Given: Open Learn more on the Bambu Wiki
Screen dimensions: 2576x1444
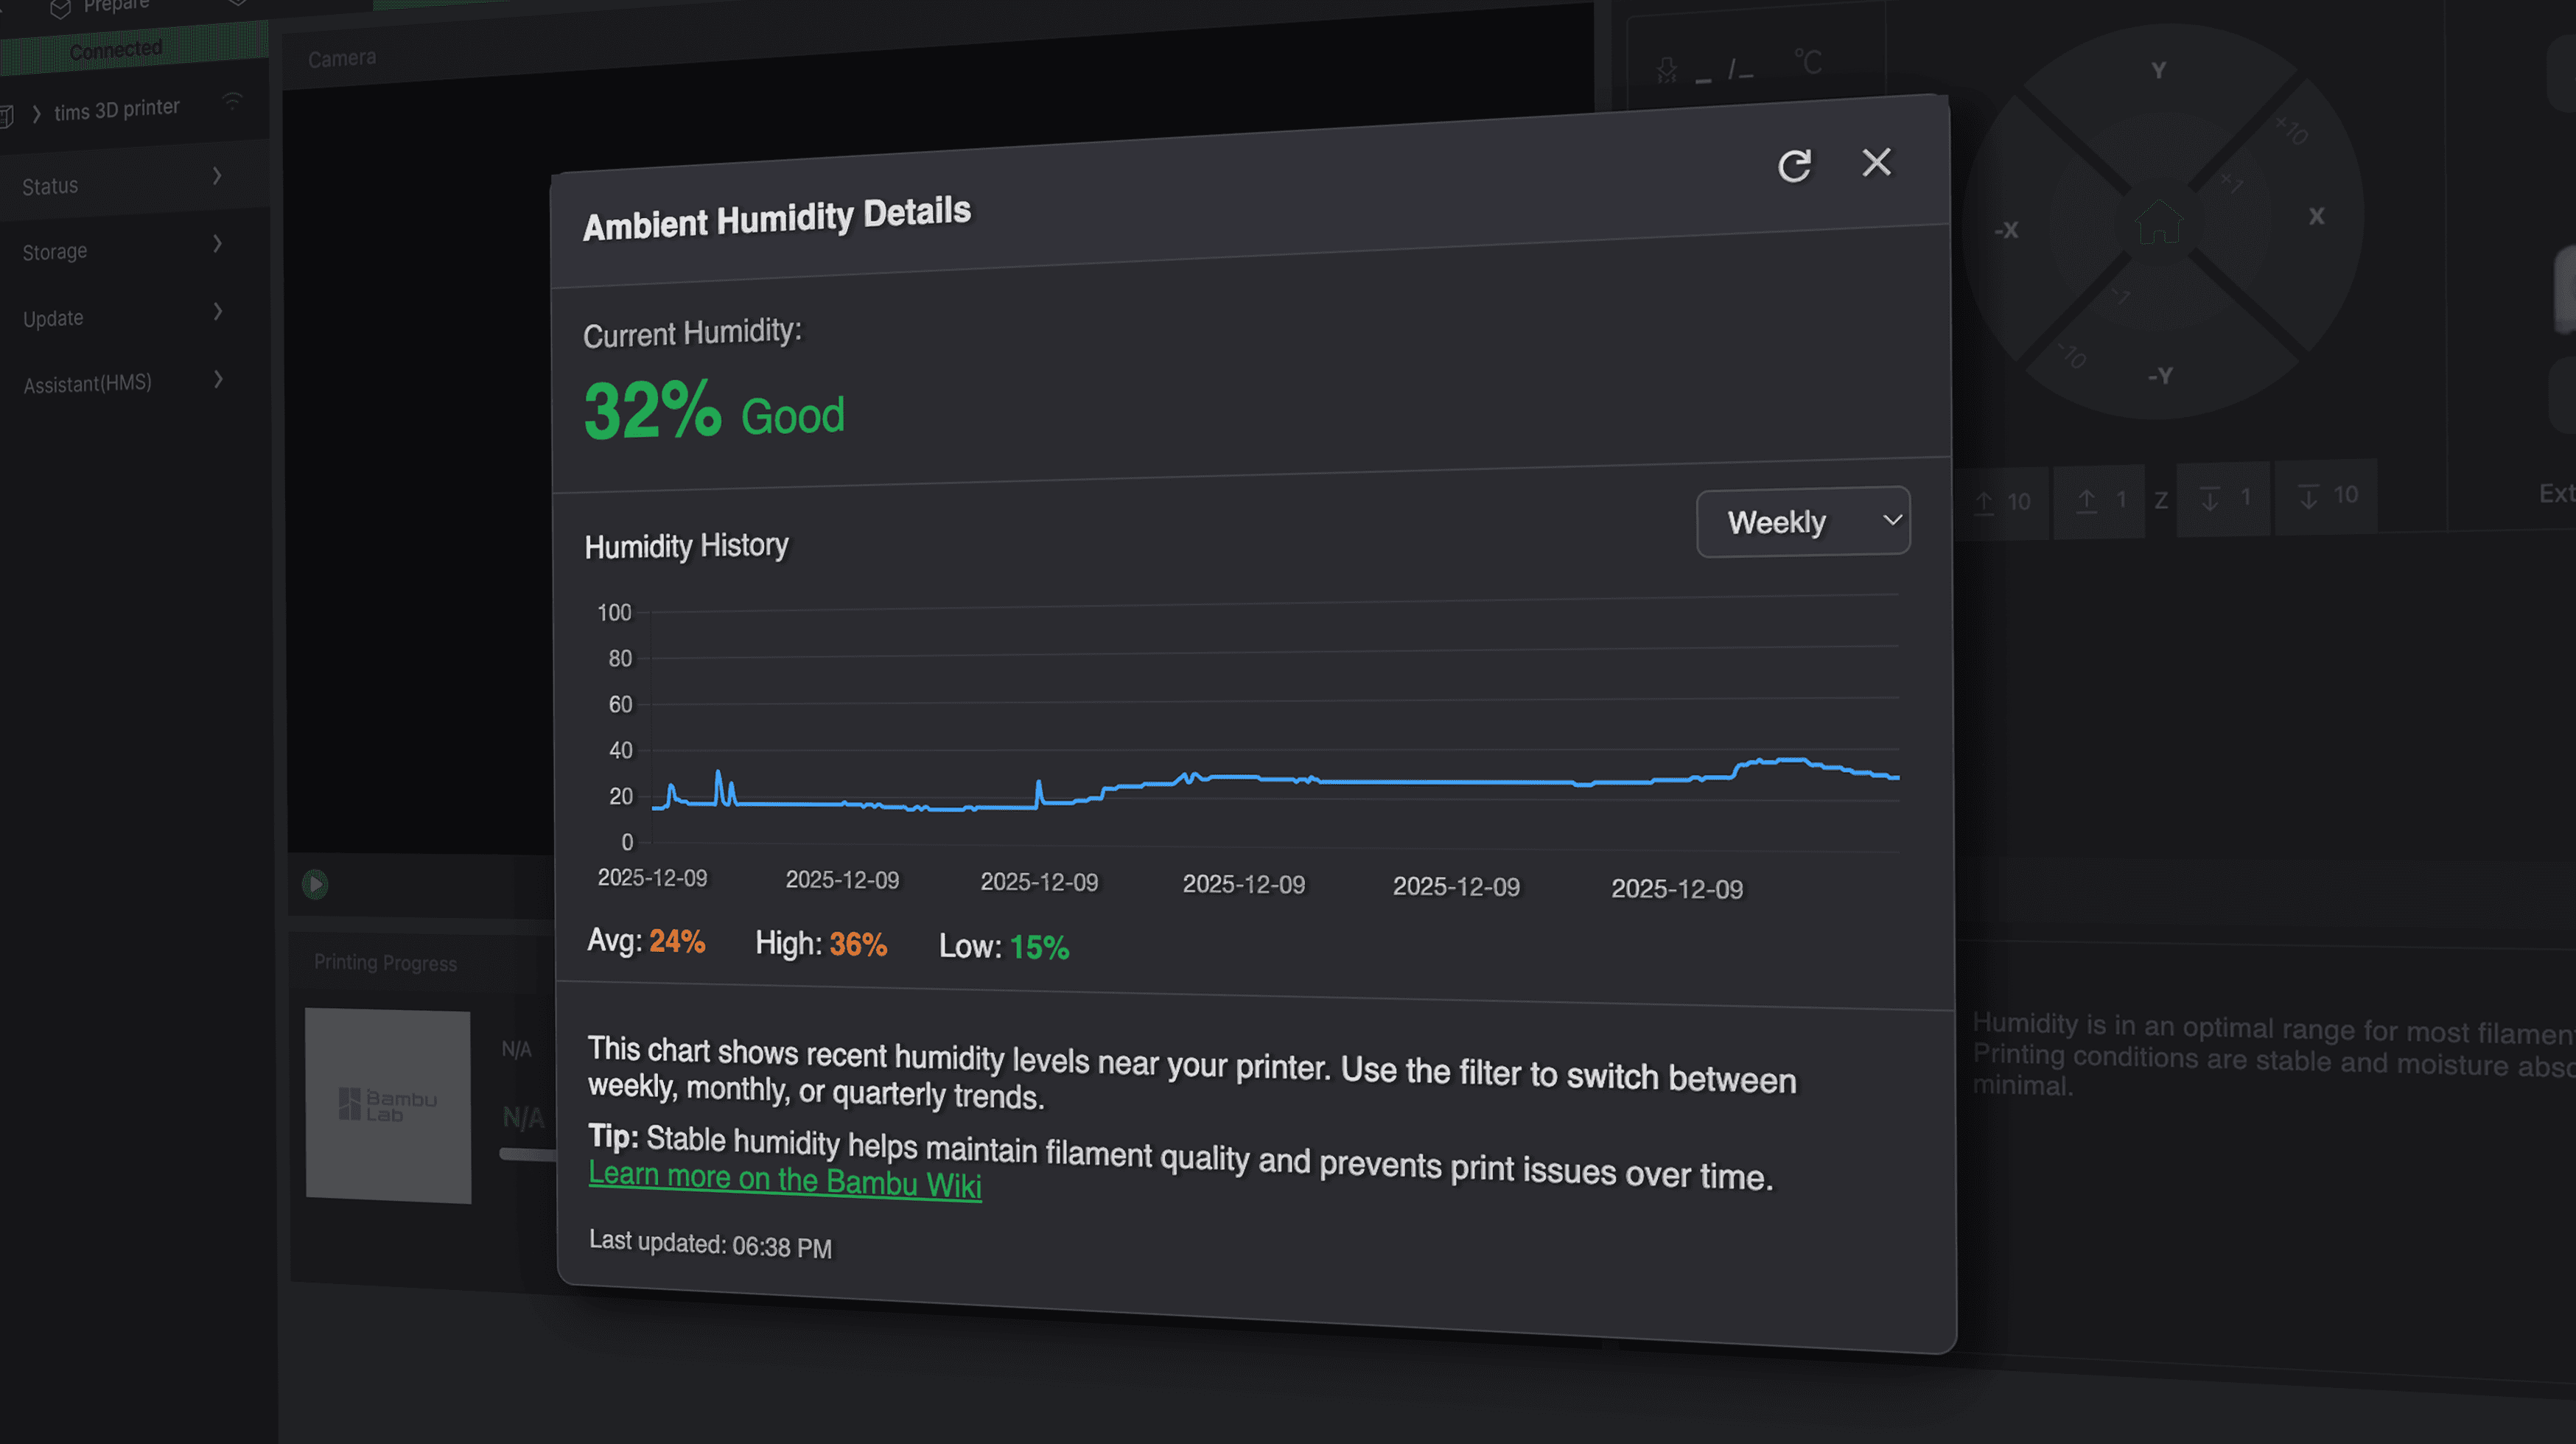Looking at the screenshot, I should 785,1180.
